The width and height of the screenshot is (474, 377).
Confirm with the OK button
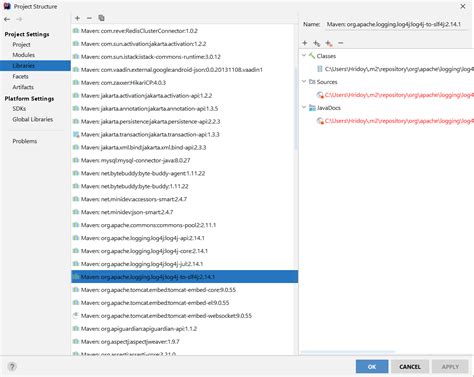tap(372, 367)
